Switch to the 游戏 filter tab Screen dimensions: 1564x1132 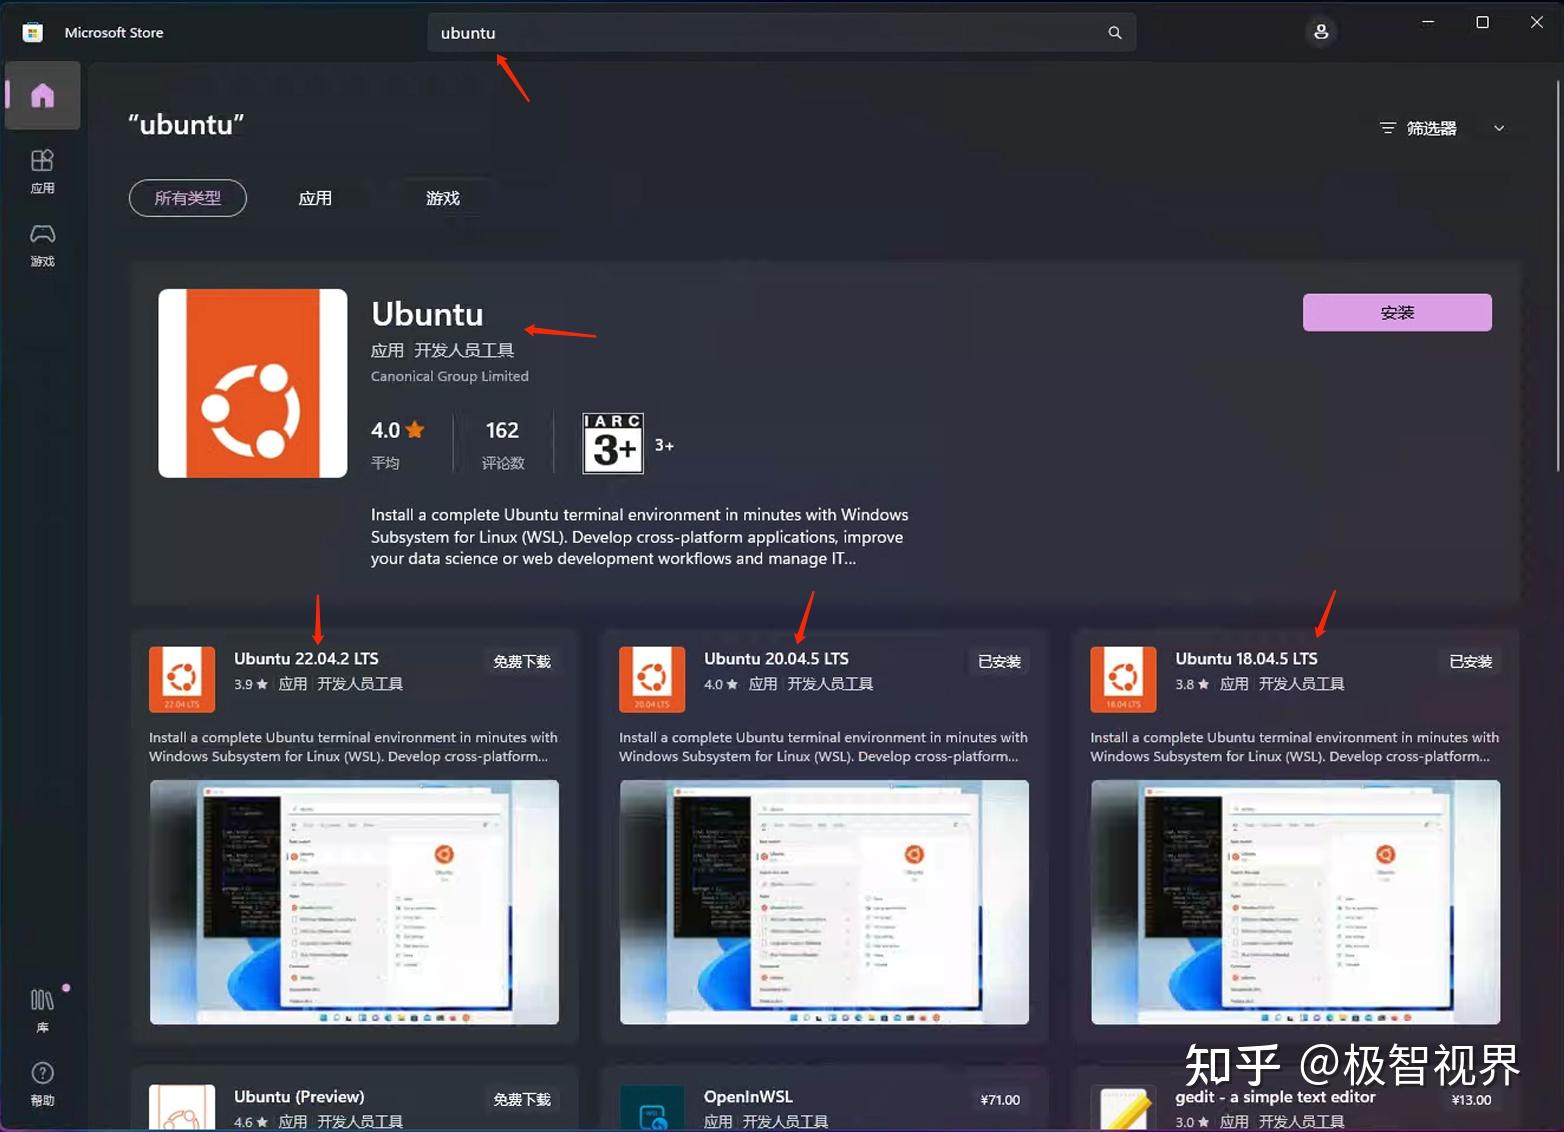click(x=443, y=198)
